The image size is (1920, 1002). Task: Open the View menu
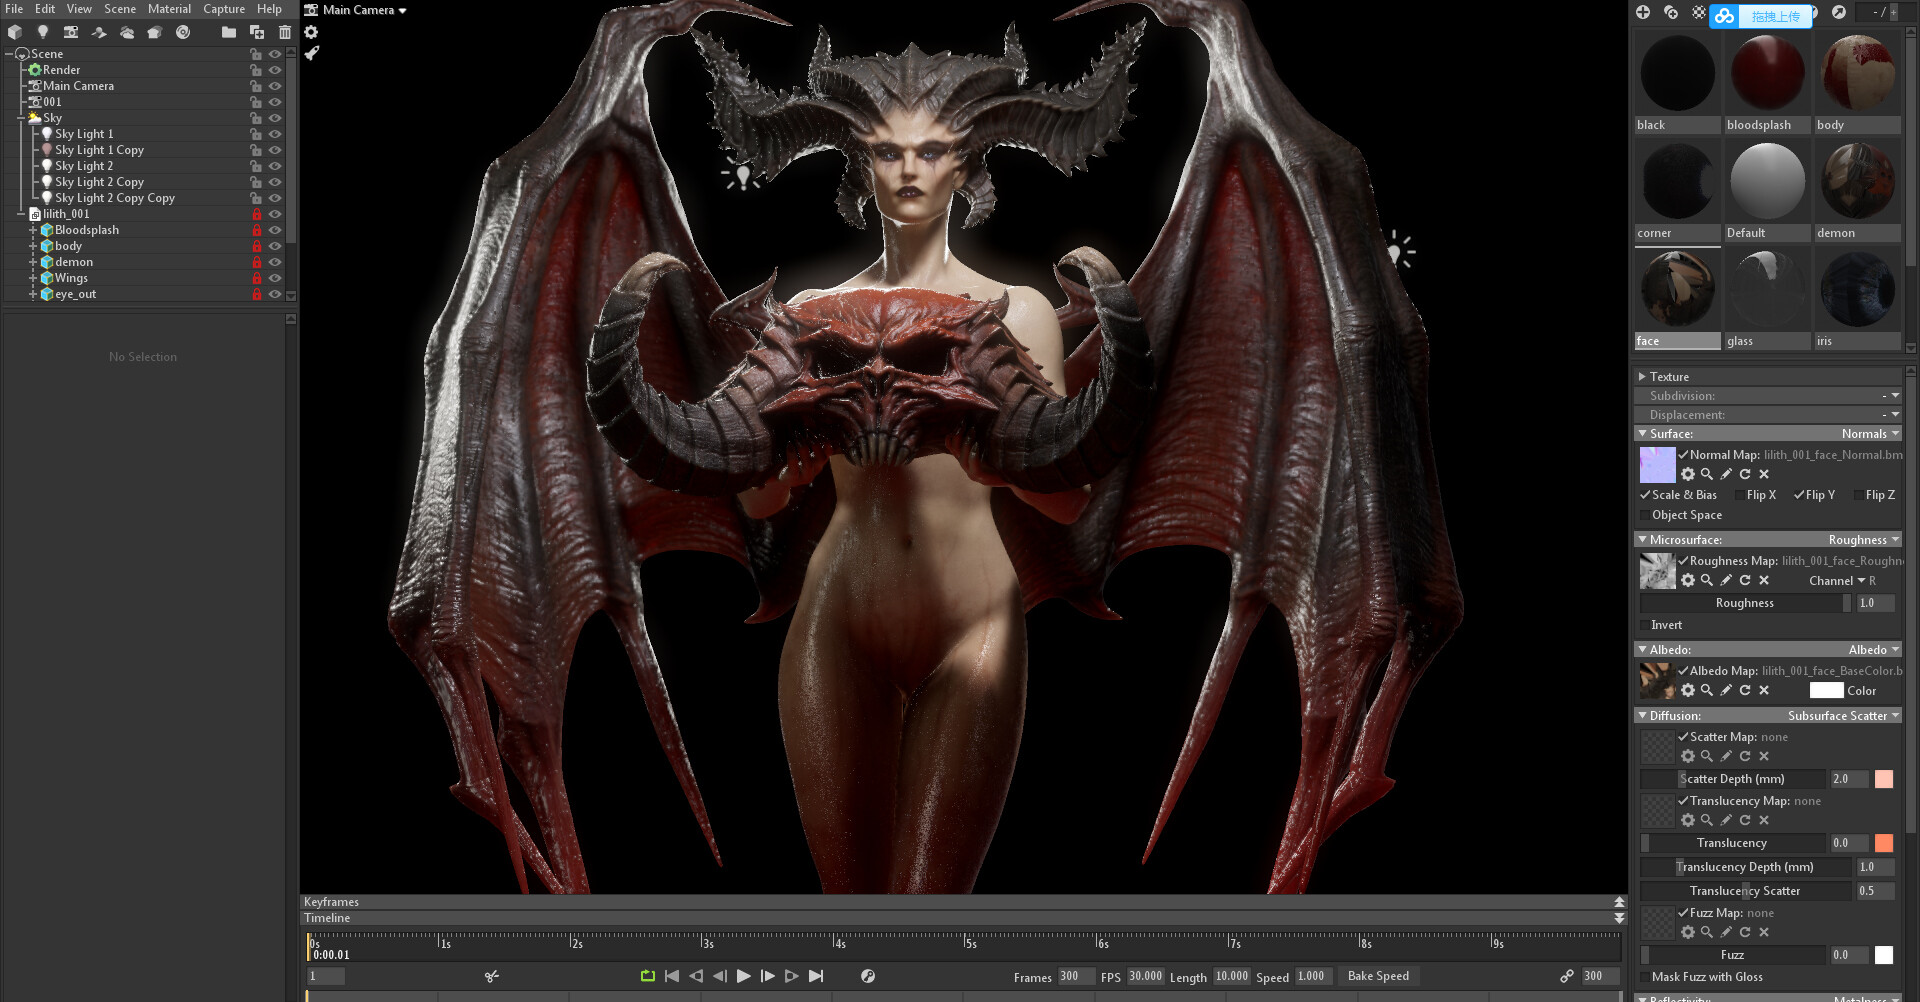79,9
